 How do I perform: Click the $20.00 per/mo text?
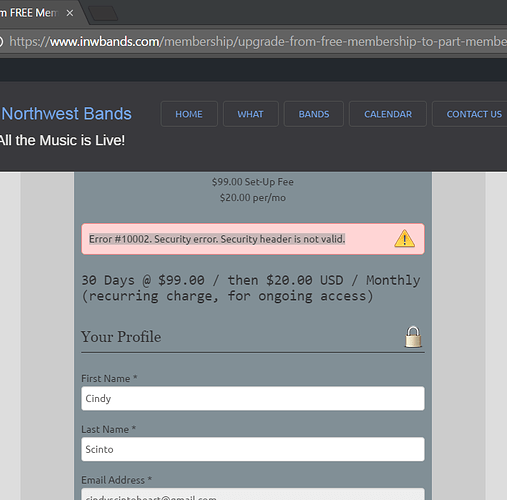pos(253,198)
